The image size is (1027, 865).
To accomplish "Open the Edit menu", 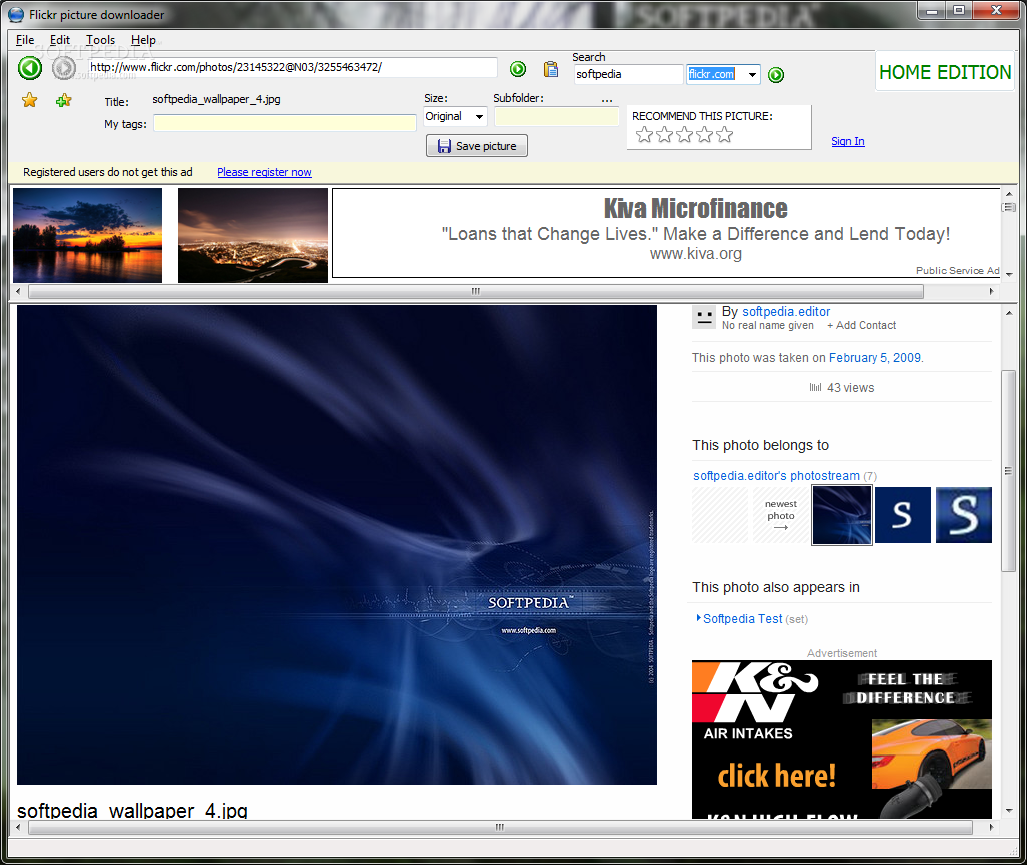I will [60, 40].
